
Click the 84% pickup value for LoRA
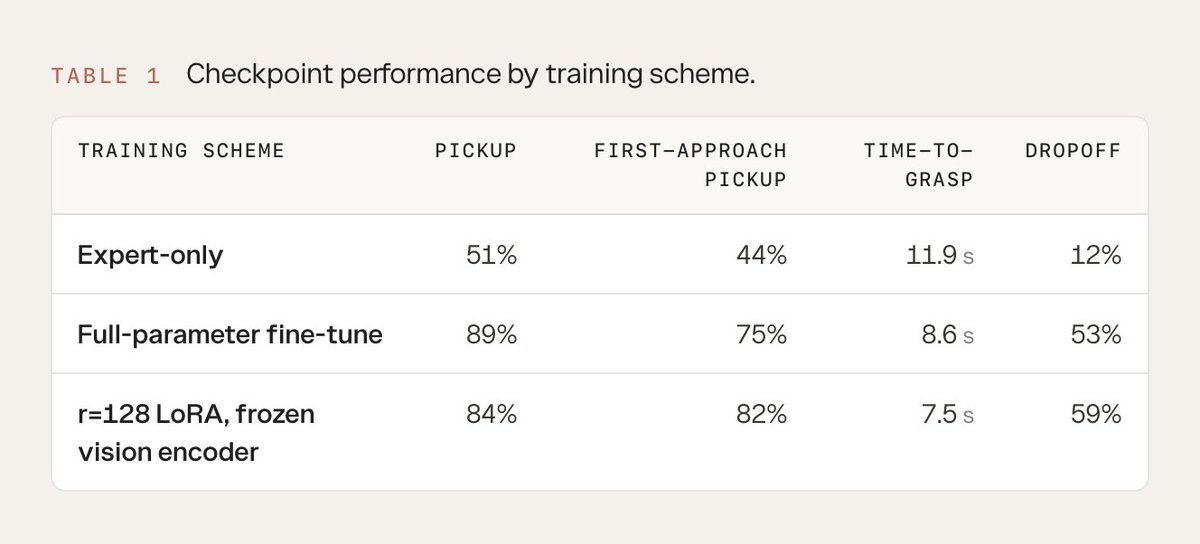(491, 413)
